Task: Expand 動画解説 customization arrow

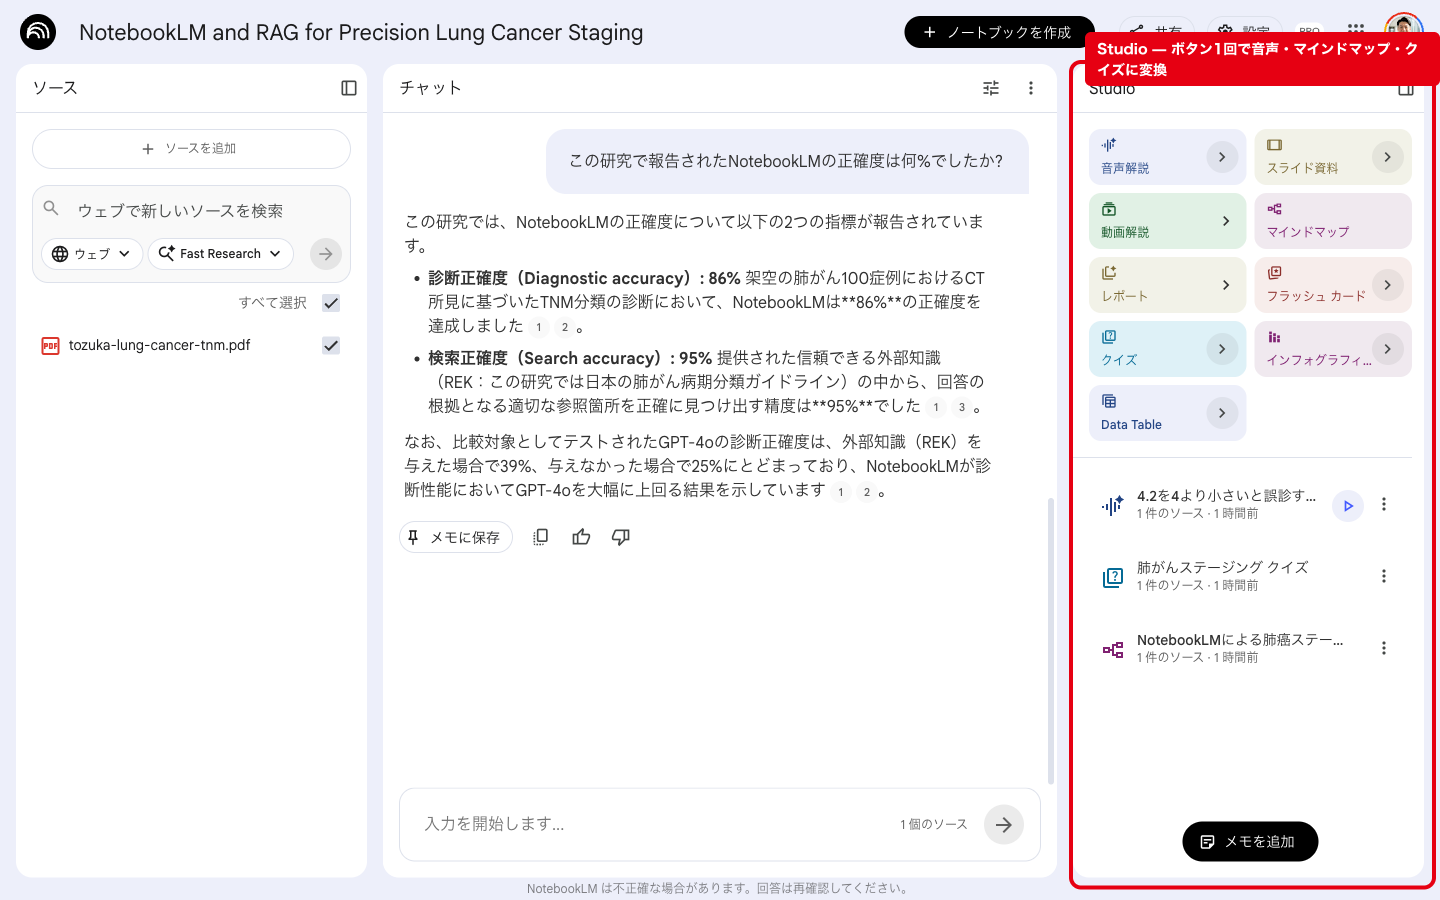Action: point(1226,221)
